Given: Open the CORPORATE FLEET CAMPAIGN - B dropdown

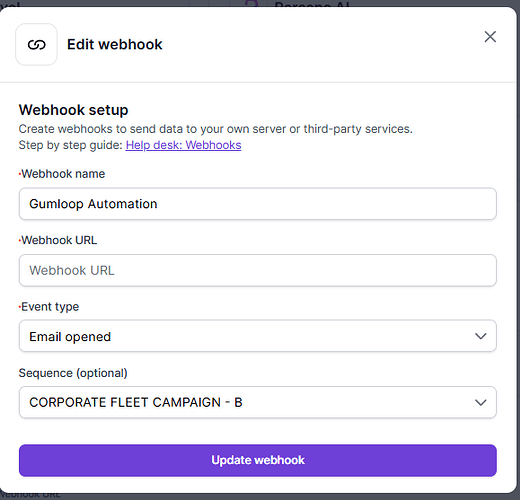Looking at the screenshot, I should pyautogui.click(x=258, y=402).
